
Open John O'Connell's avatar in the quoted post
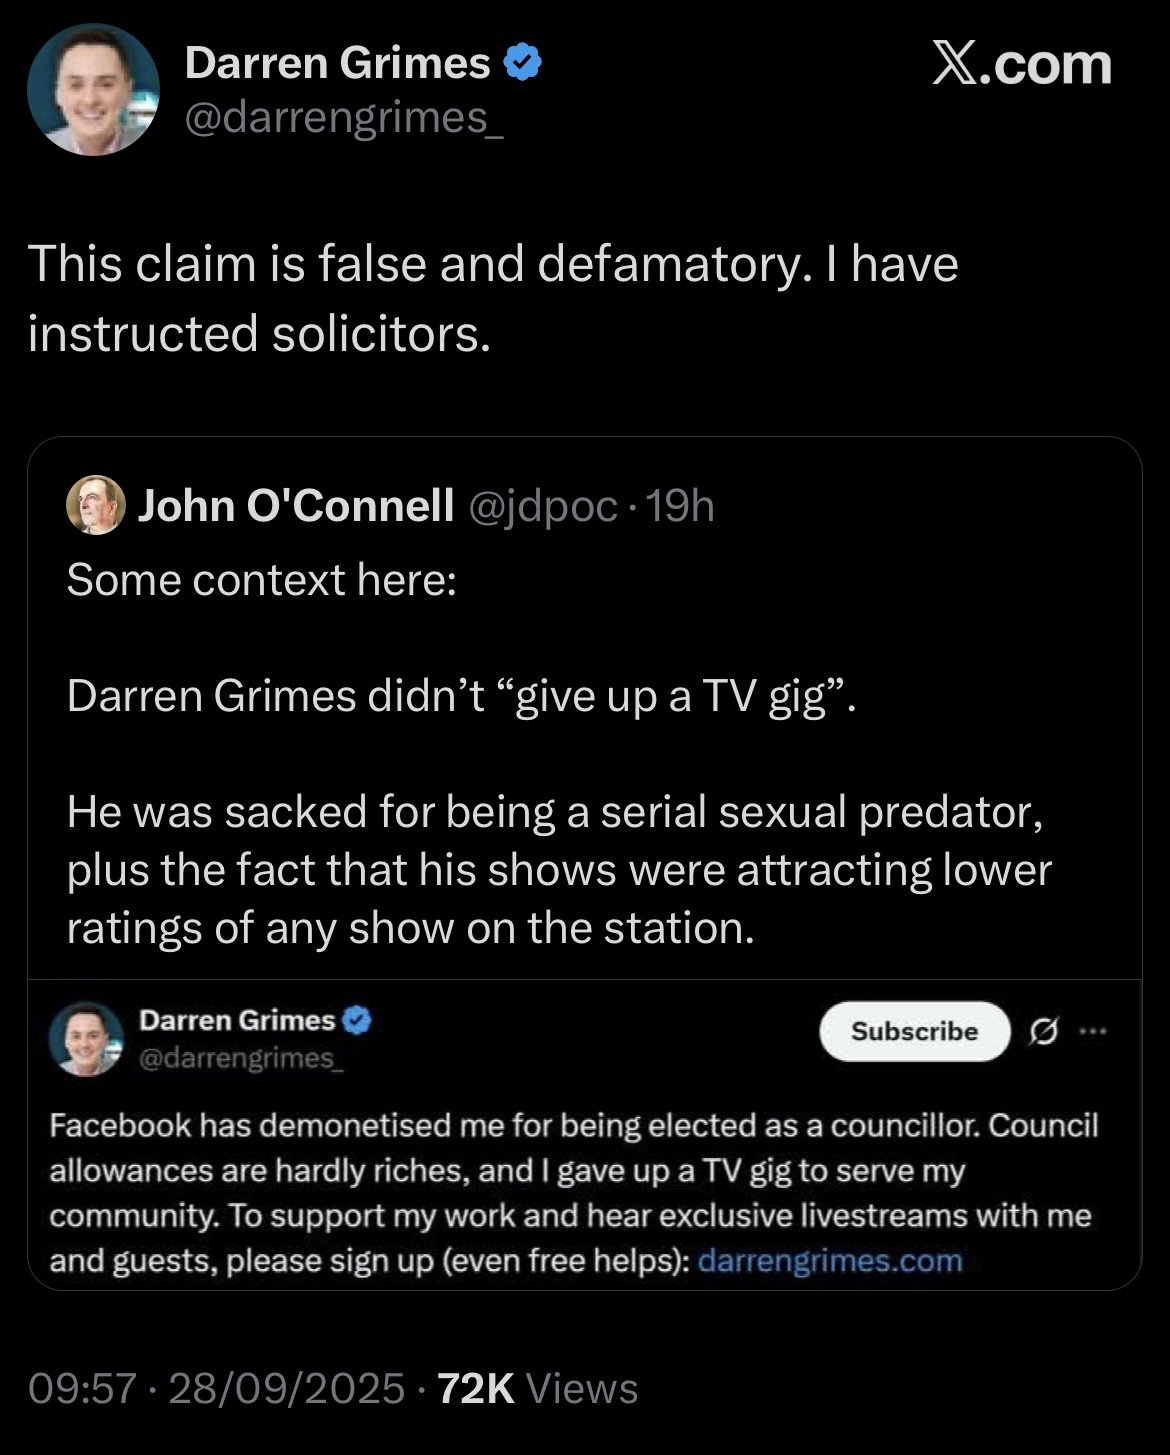(x=95, y=505)
